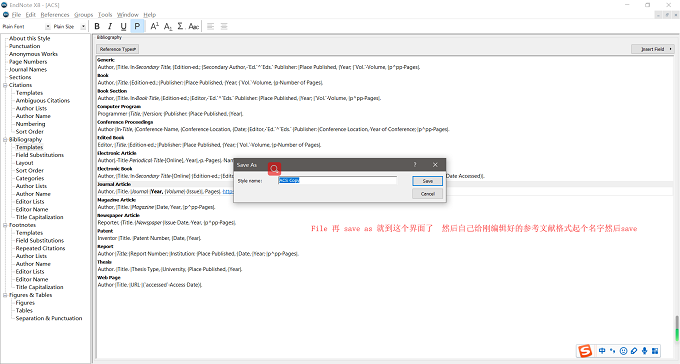
Task: Open the Tools menu
Action: coord(105,15)
